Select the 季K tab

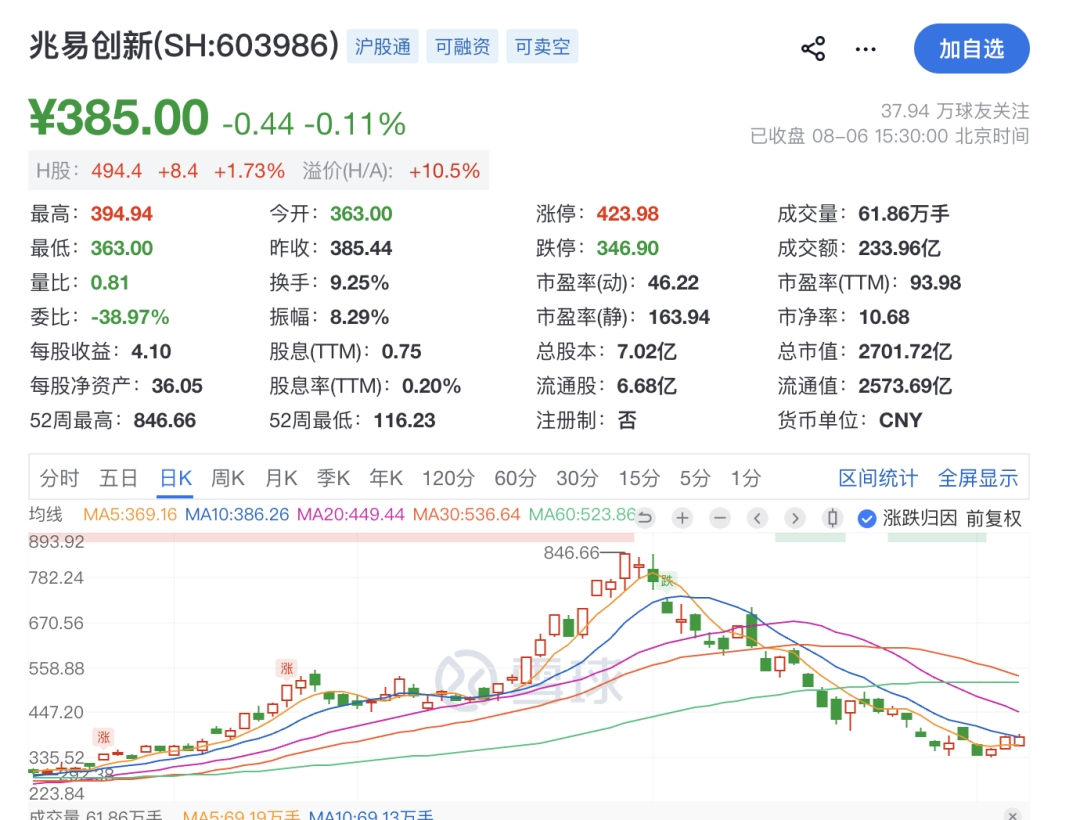coord(333,478)
